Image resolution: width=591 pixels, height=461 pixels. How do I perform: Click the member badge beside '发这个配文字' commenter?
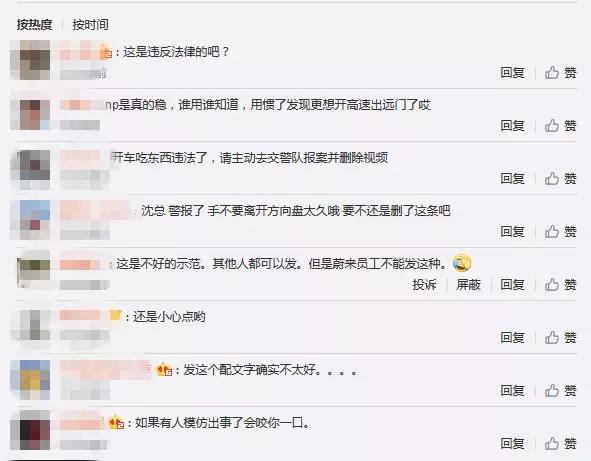164,370
